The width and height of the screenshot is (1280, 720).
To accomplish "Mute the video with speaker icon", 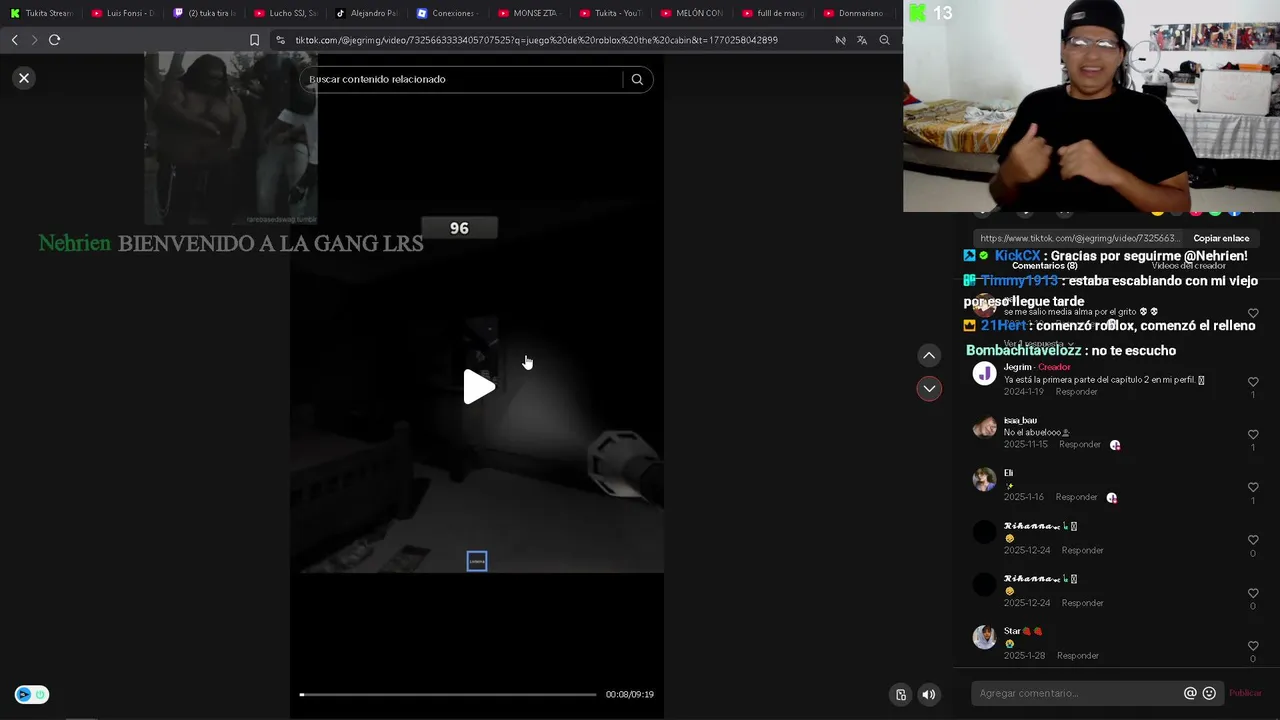I will pos(929,695).
